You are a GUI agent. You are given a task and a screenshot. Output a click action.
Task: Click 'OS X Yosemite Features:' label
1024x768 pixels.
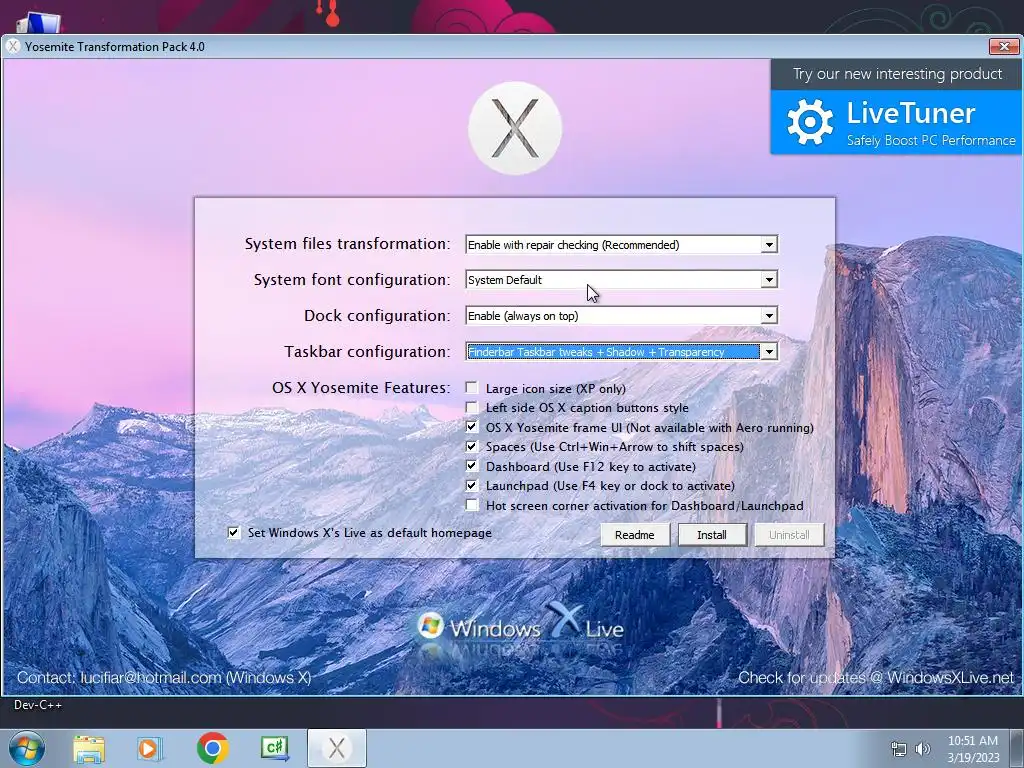coord(361,387)
